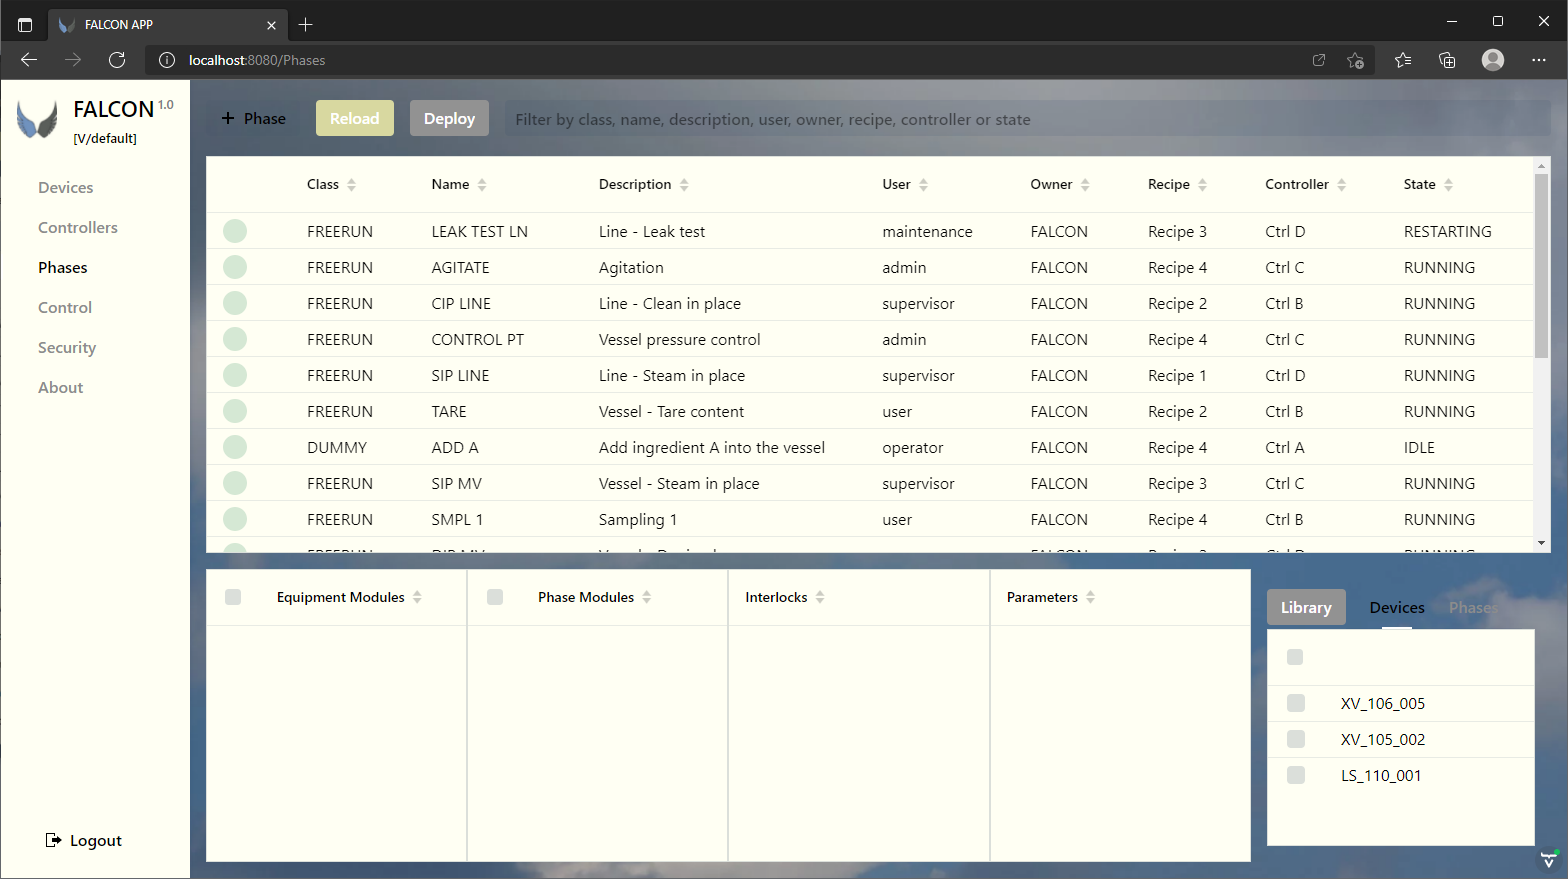Open Security page in sidebar
This screenshot has width=1568, height=879.
67,347
